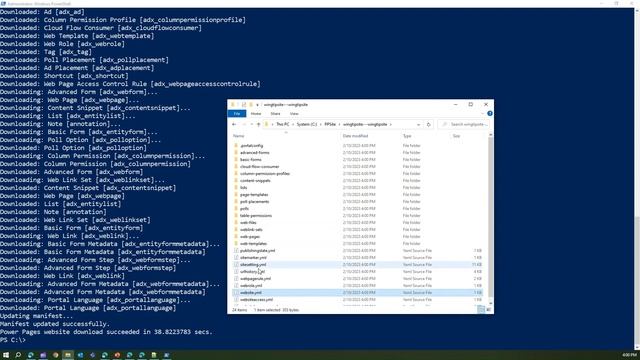Click the Explorer title bar folder icon
The image size is (640, 360).
point(233,104)
